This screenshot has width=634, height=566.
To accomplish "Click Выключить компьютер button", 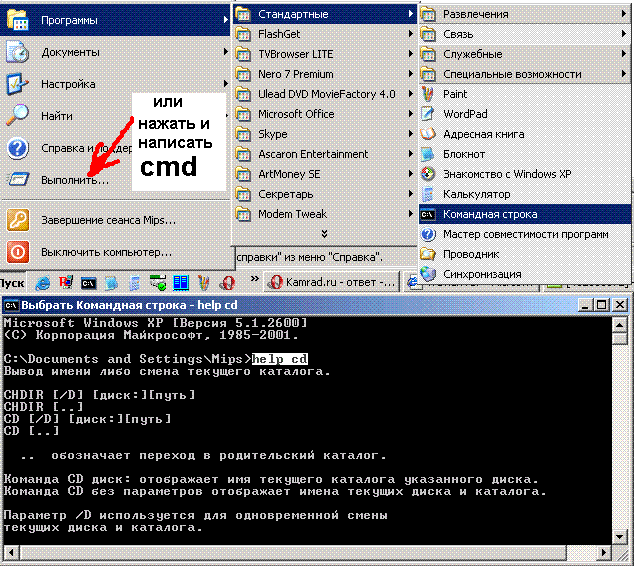I will (106, 252).
